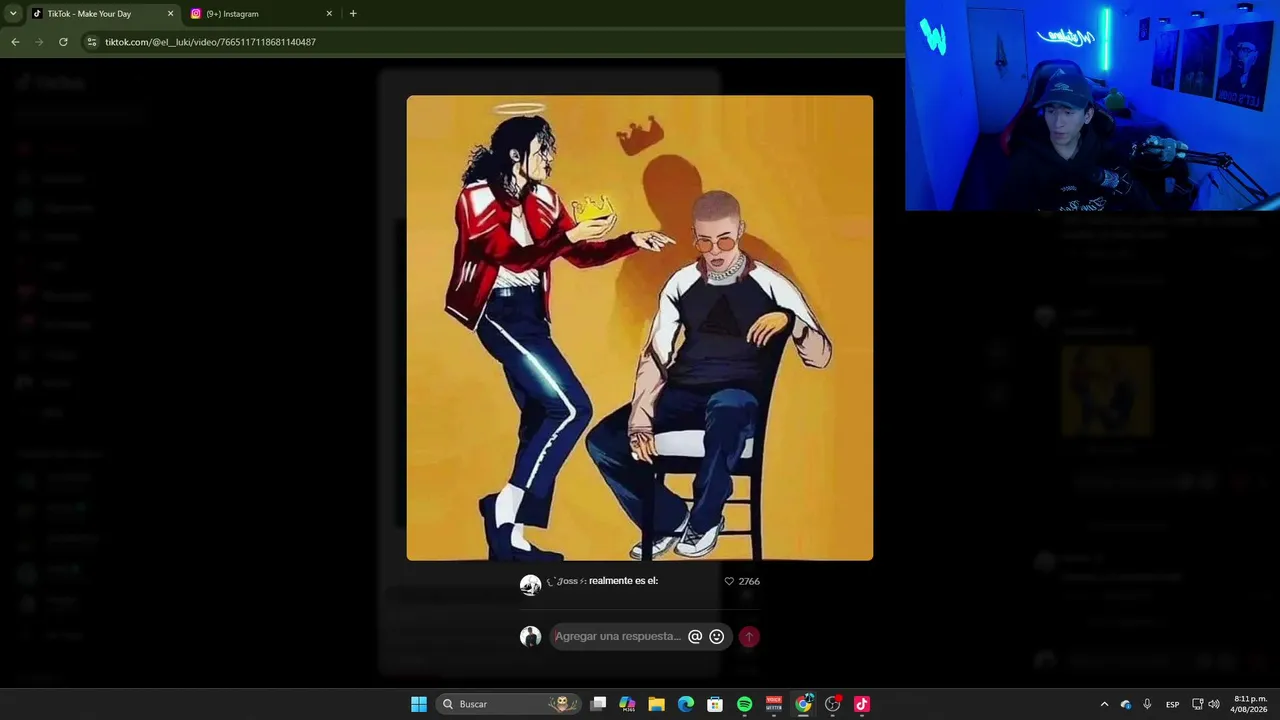Screen dimensions: 1280x720
Task: Like the comment with the heart icon
Action: (x=729, y=581)
